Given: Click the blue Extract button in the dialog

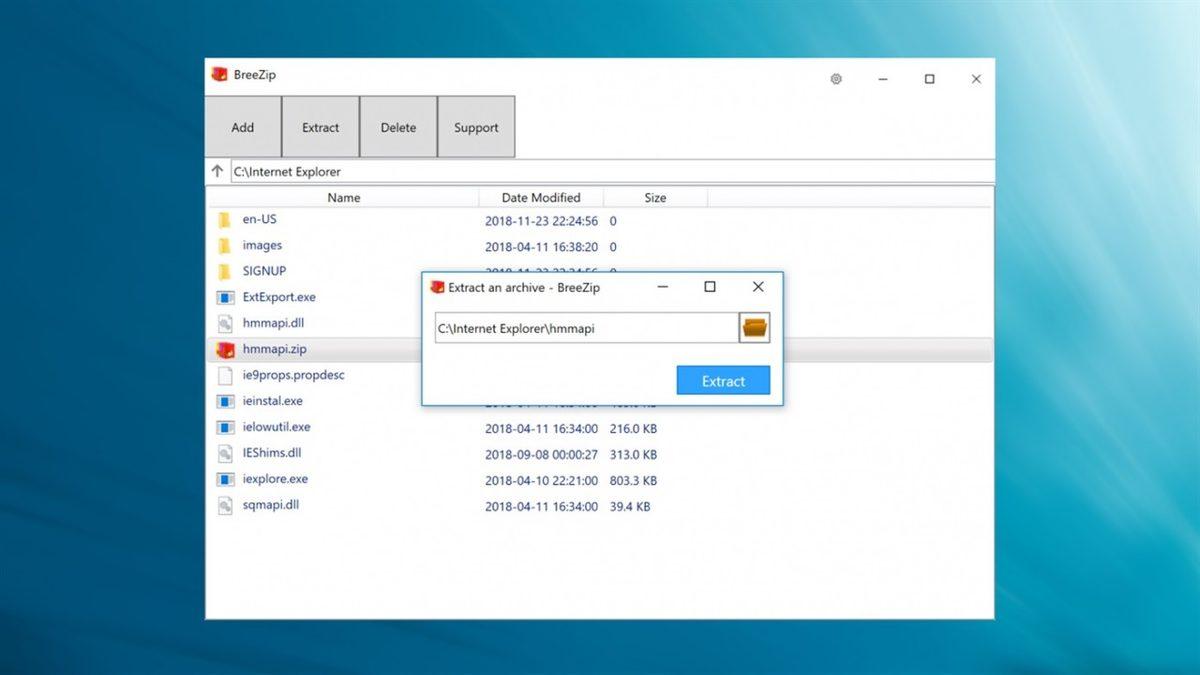Looking at the screenshot, I should [x=722, y=380].
